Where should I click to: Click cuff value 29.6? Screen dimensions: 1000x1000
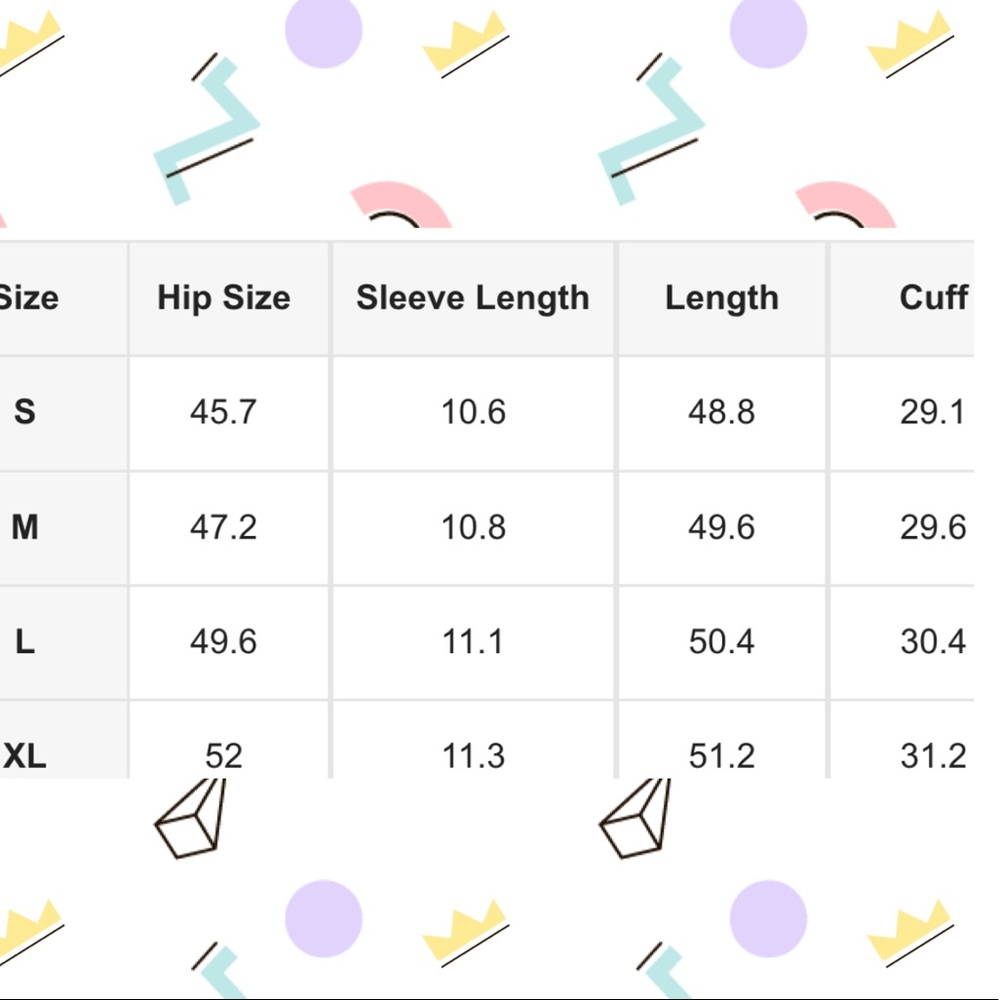[932, 527]
